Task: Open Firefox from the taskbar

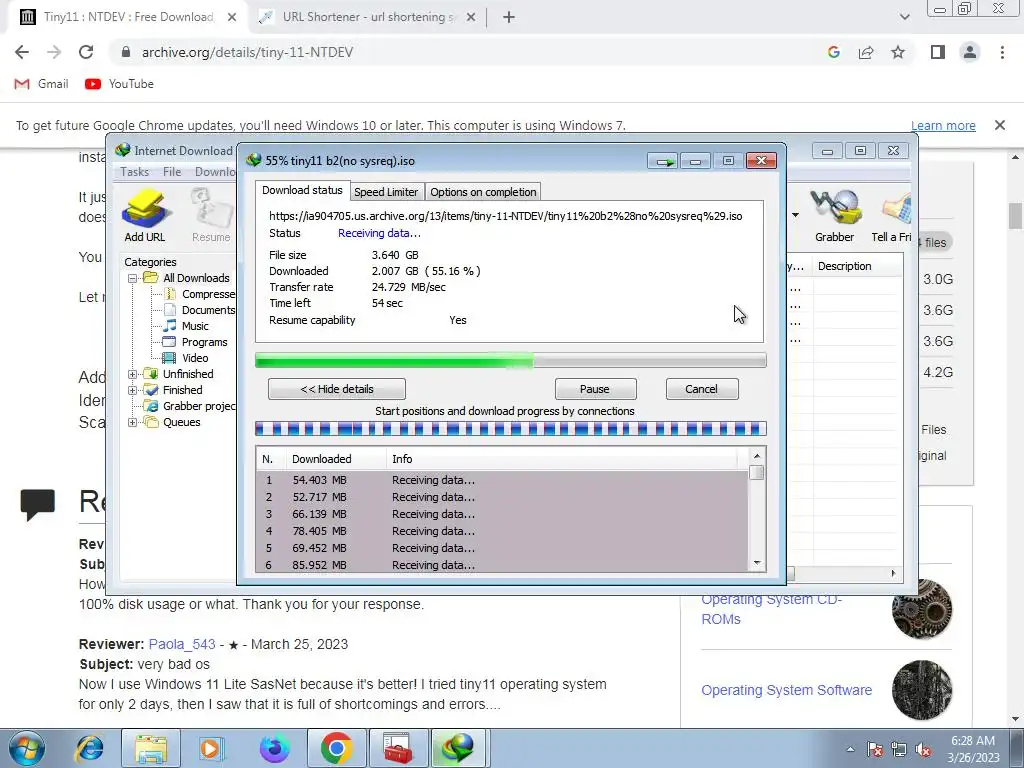Action: tap(274, 748)
